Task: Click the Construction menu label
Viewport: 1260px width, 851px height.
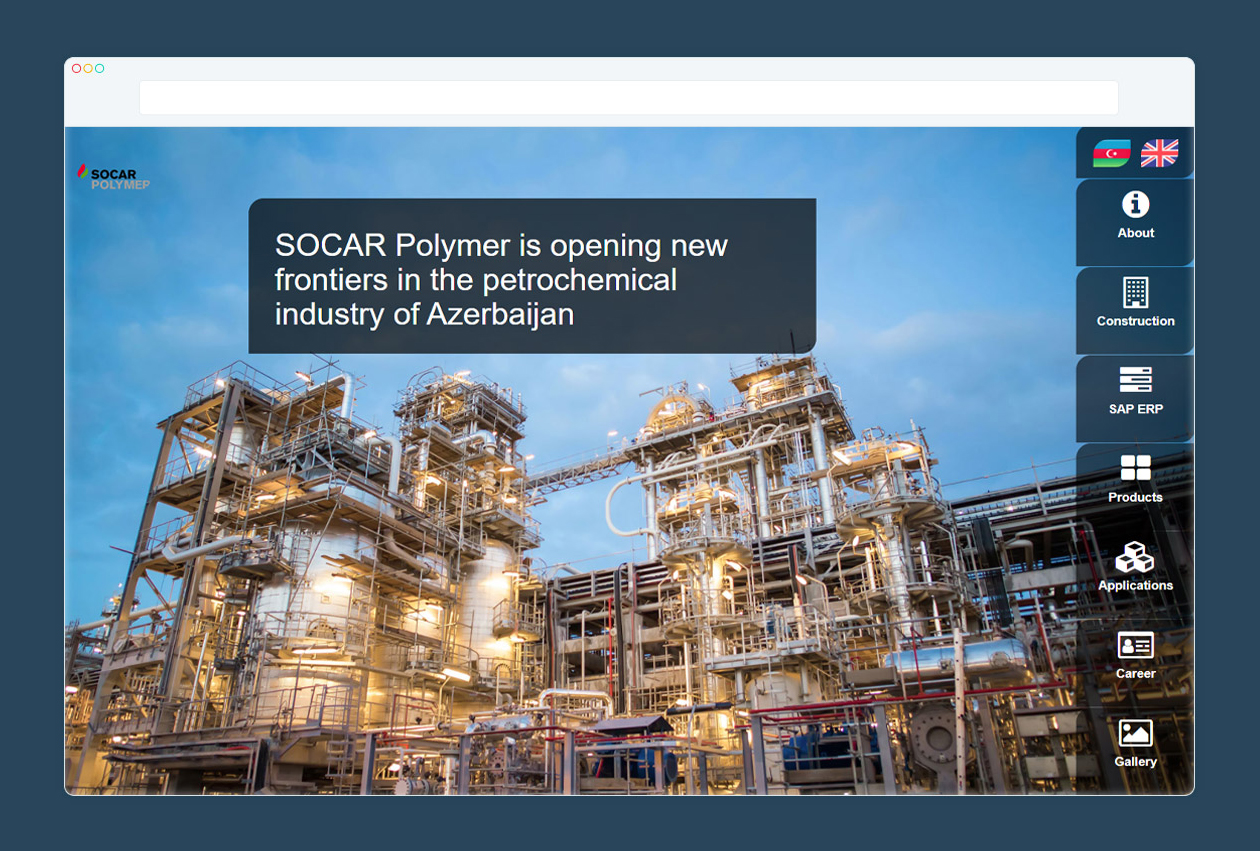Action: click(x=1136, y=321)
